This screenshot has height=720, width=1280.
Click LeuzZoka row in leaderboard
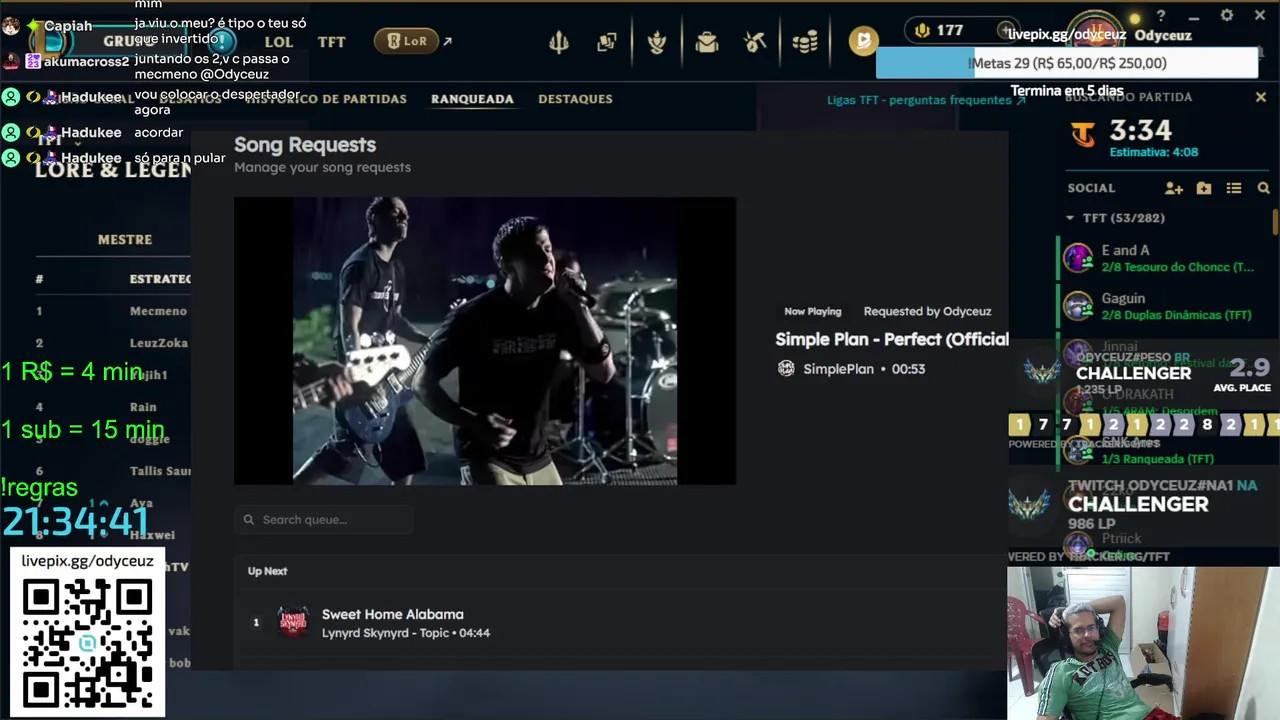pyautogui.click(x=110, y=343)
